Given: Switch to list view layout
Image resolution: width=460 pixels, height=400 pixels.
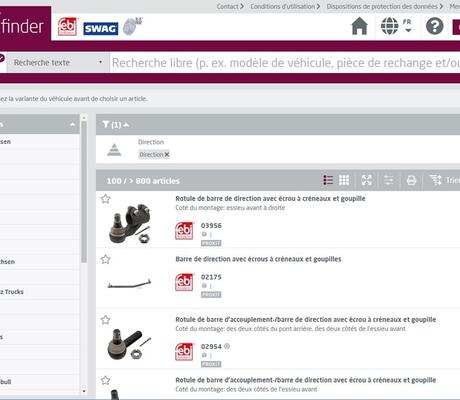Looking at the screenshot, I should pyautogui.click(x=328, y=180).
